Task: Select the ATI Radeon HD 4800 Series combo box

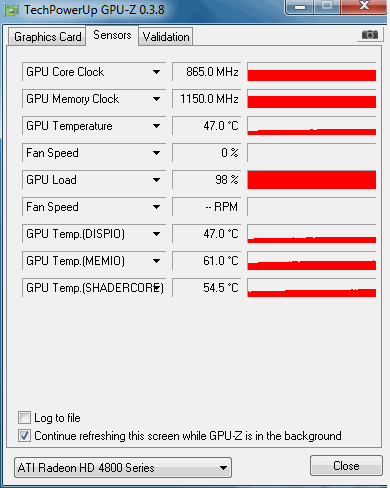Action: pyautogui.click(x=123, y=468)
